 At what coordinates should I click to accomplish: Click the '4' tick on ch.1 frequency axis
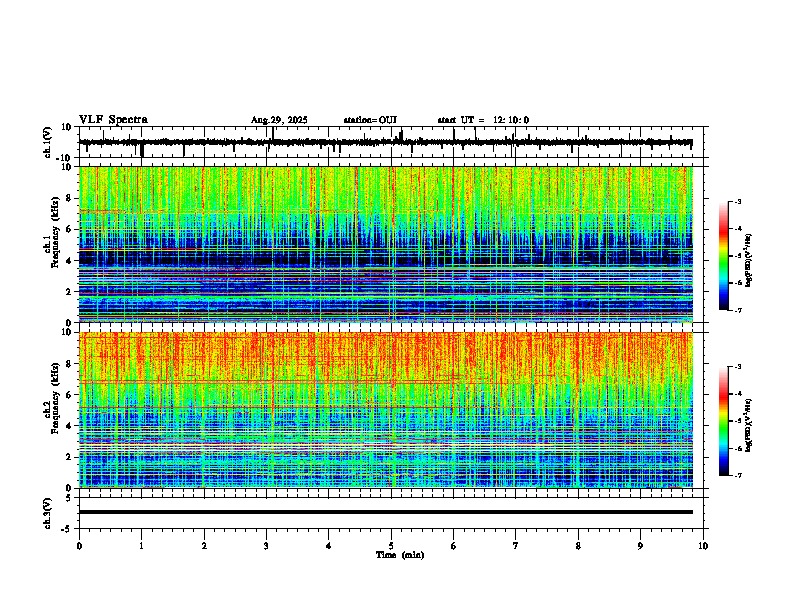tap(70, 261)
